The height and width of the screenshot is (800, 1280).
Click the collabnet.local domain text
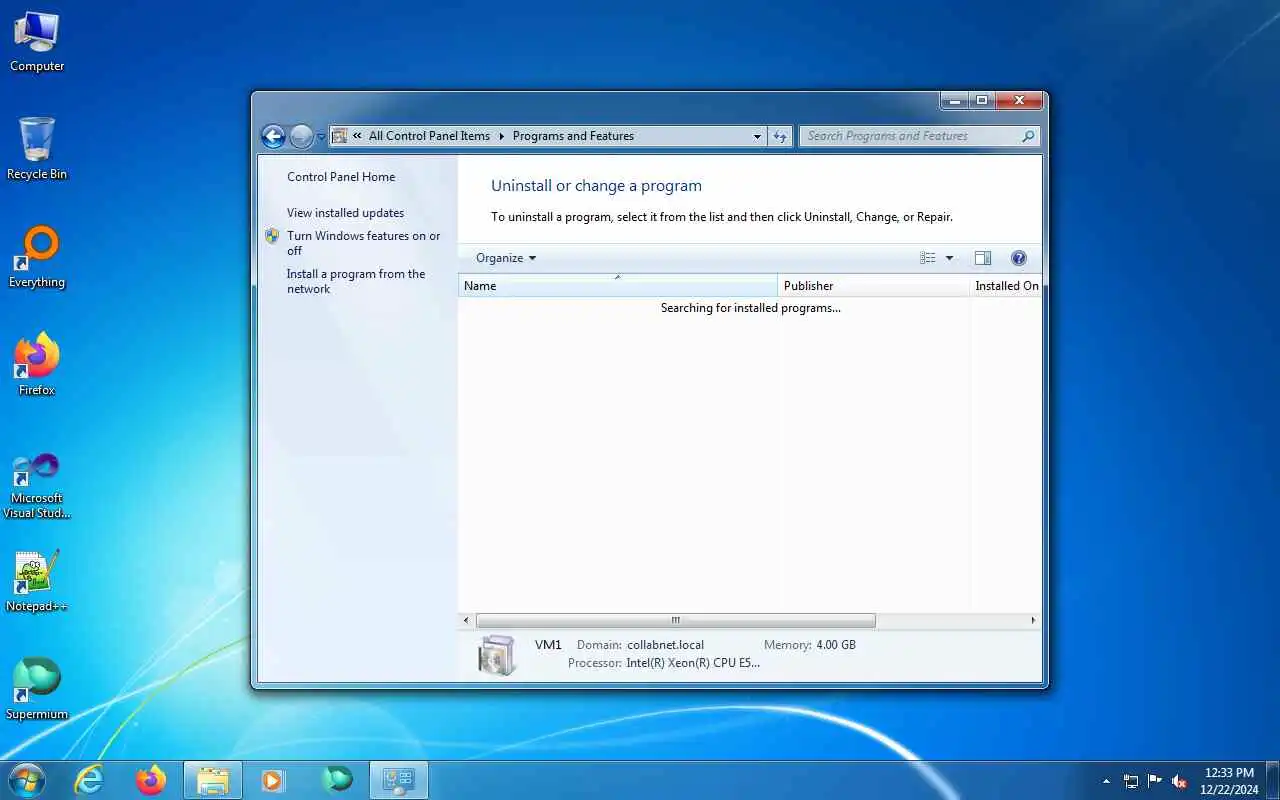point(665,645)
